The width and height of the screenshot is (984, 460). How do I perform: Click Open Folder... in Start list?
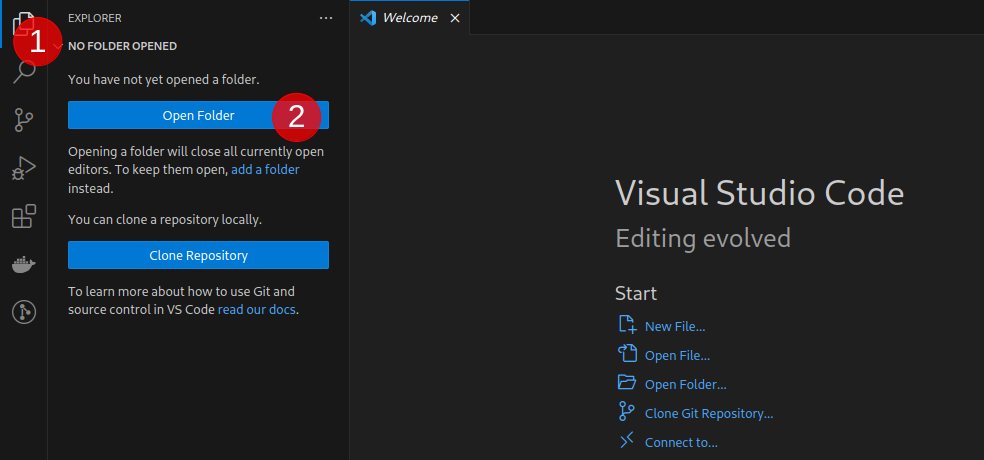click(685, 384)
